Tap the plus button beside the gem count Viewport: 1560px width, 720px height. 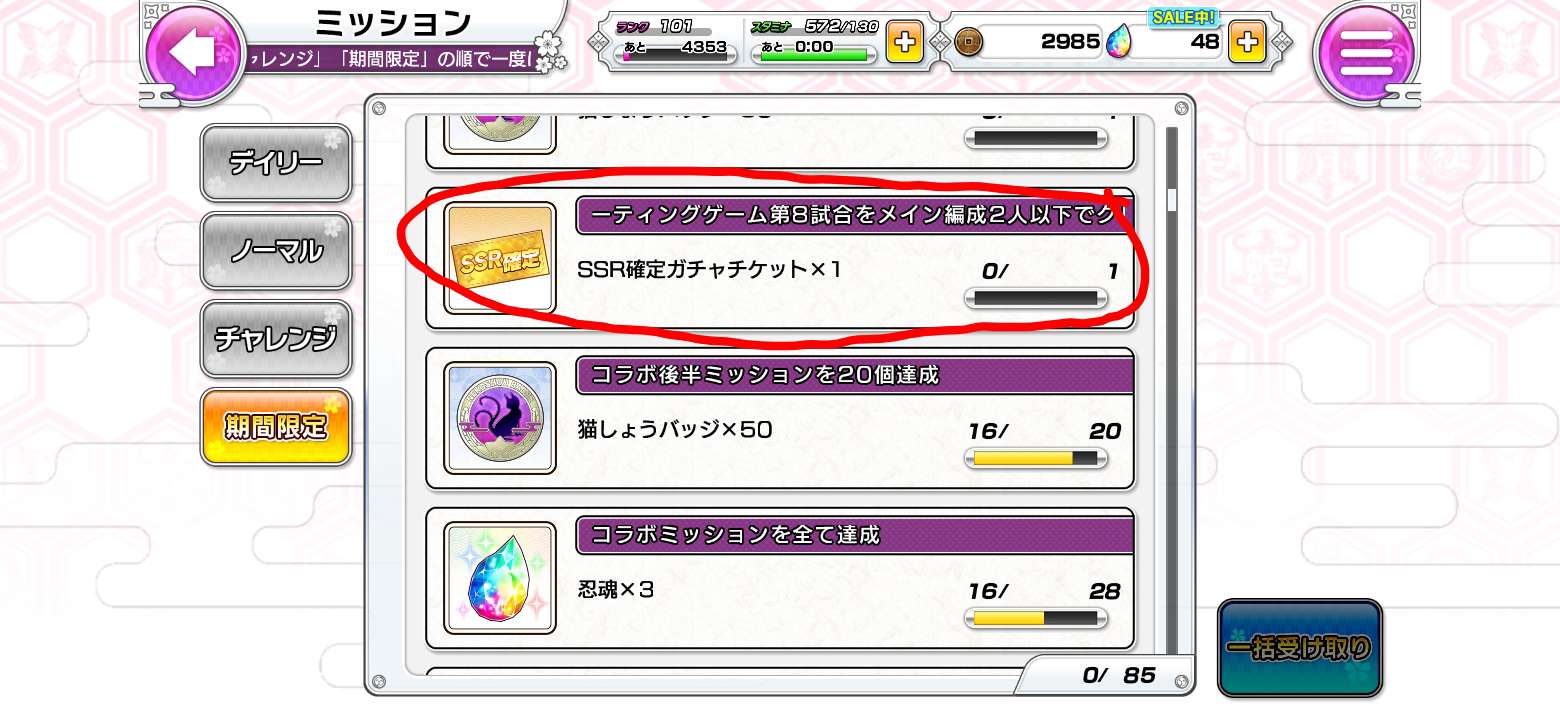pos(1246,42)
